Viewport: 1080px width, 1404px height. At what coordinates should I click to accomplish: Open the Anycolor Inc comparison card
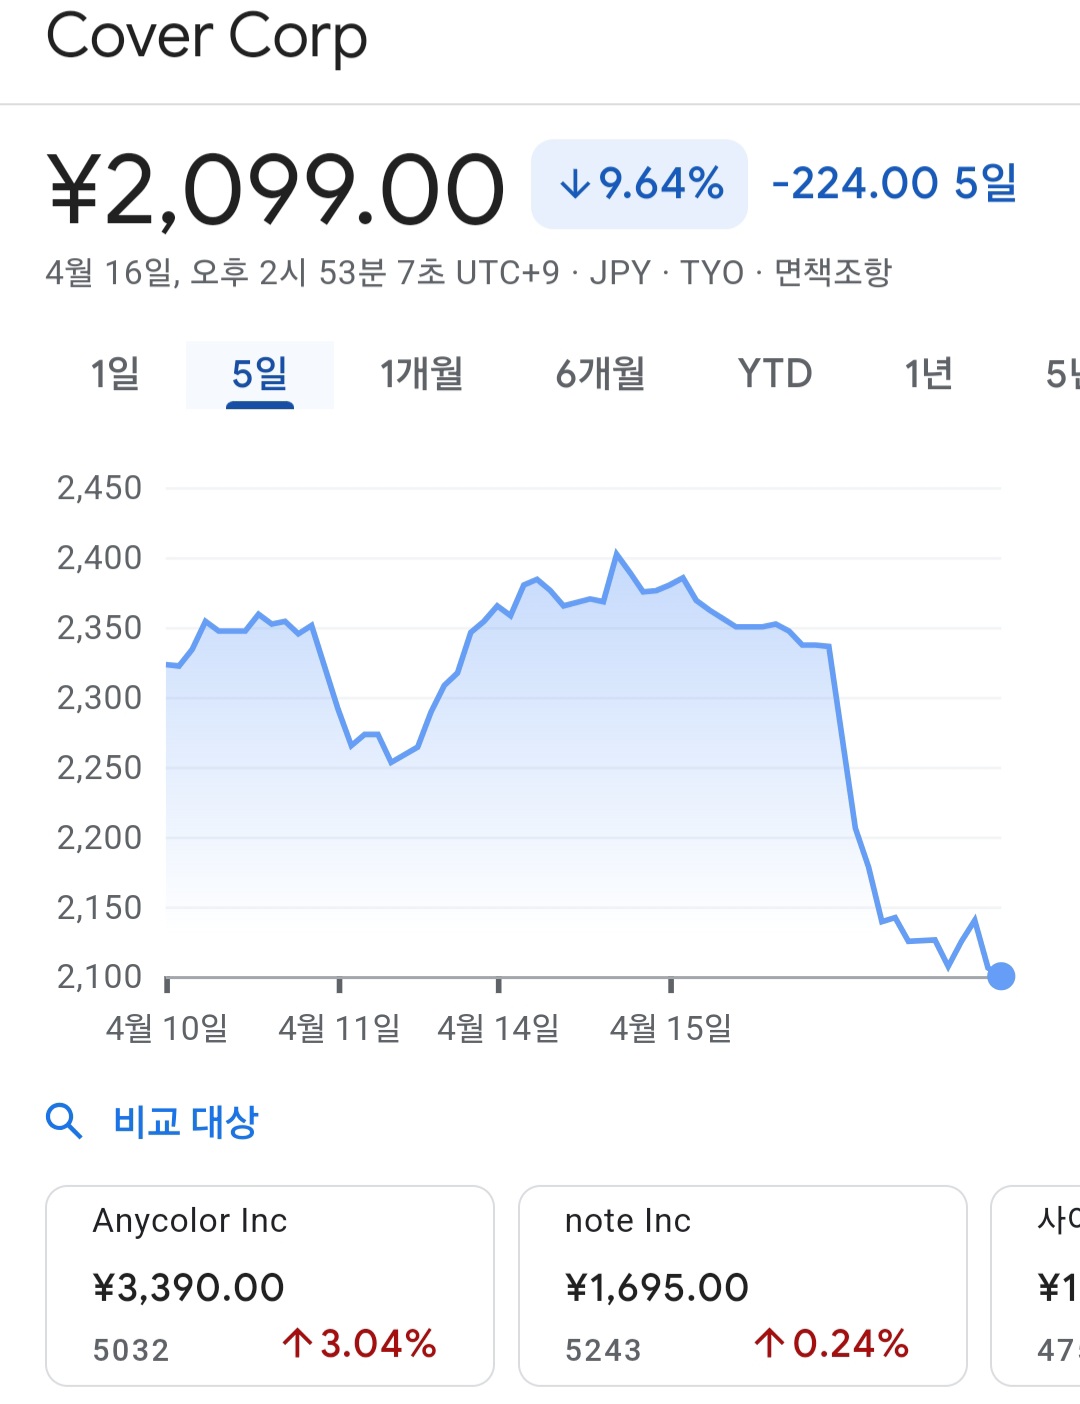[x=270, y=1285]
